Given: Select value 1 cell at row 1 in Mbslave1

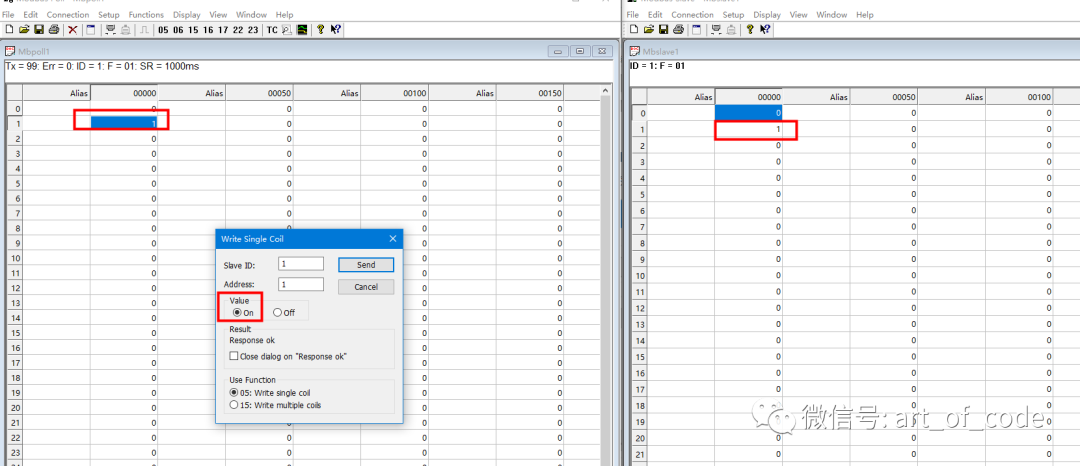Looking at the screenshot, I should click(x=748, y=129).
